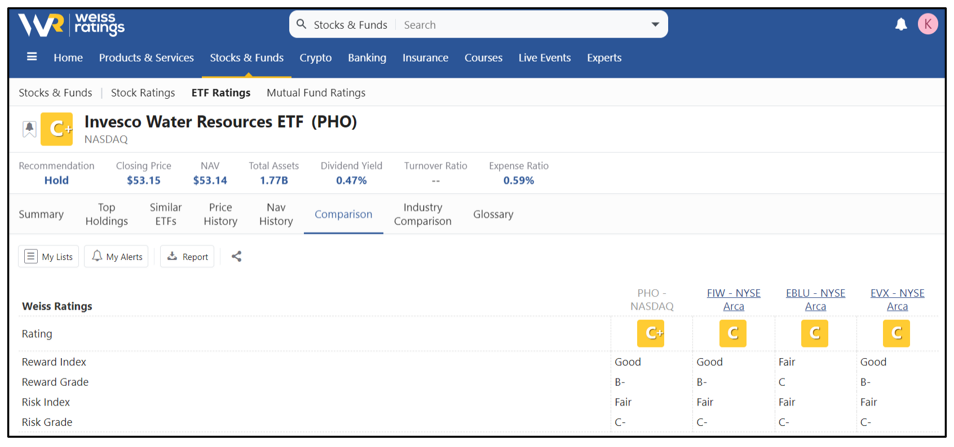
Task: Go to Mutual Fund Ratings
Action: [x=316, y=93]
